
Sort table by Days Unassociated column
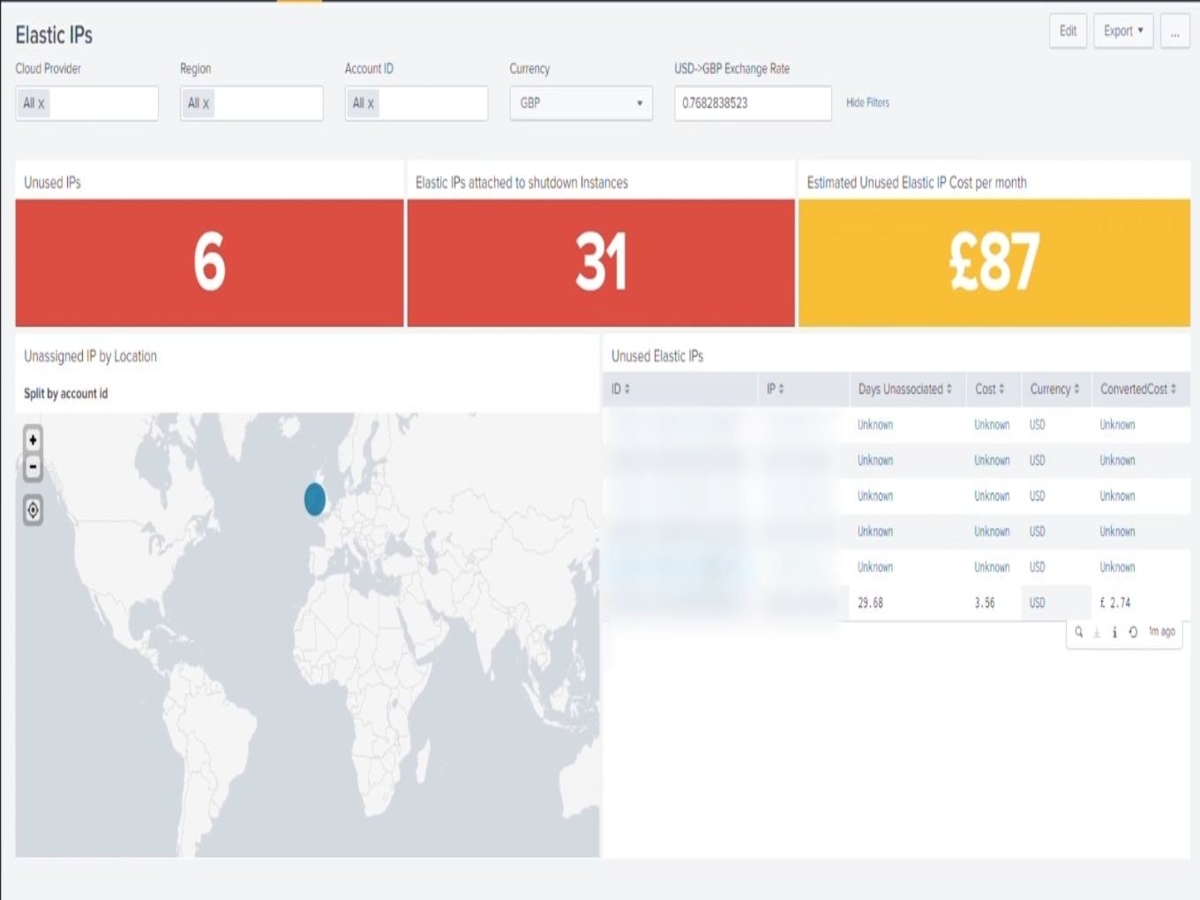point(905,389)
